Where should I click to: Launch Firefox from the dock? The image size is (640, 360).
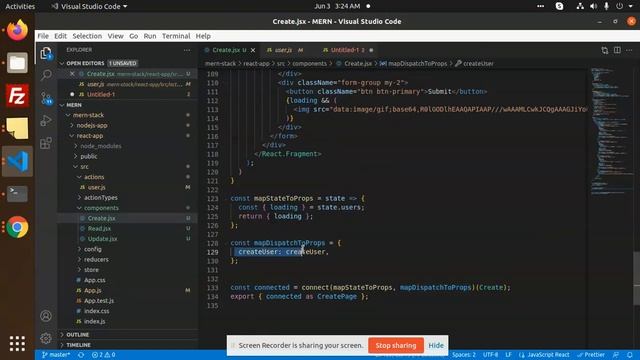(x=17, y=30)
